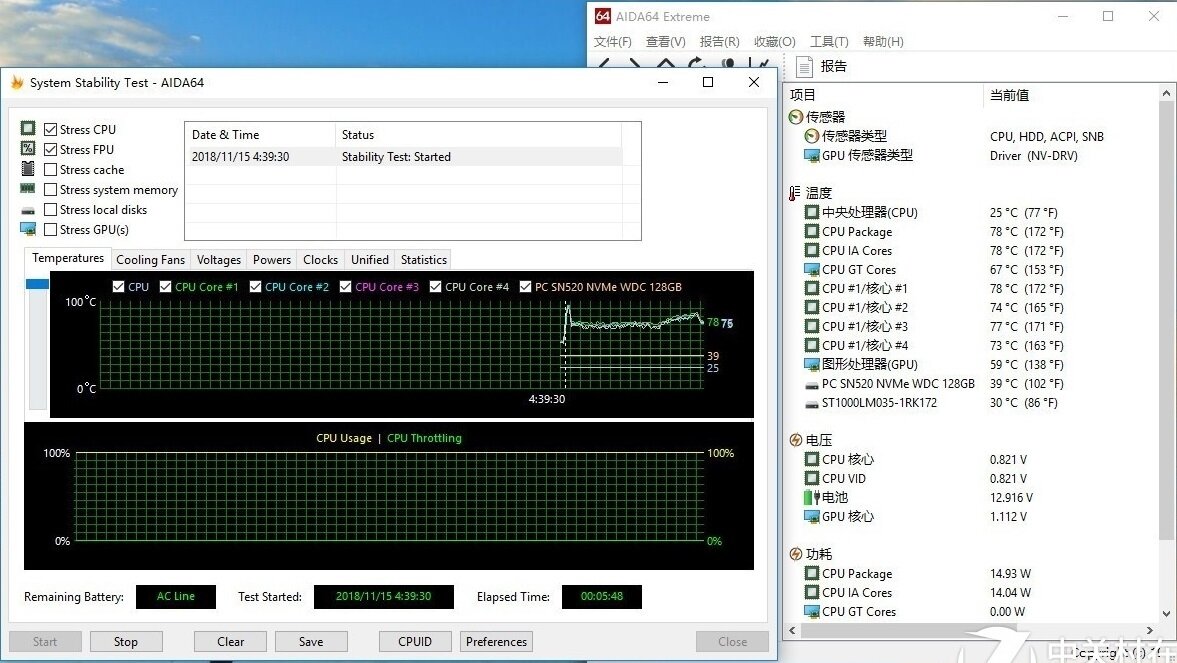The width and height of the screenshot is (1177, 663).
Task: Click the CPU GT Cores temperature icon
Action: tap(811, 270)
